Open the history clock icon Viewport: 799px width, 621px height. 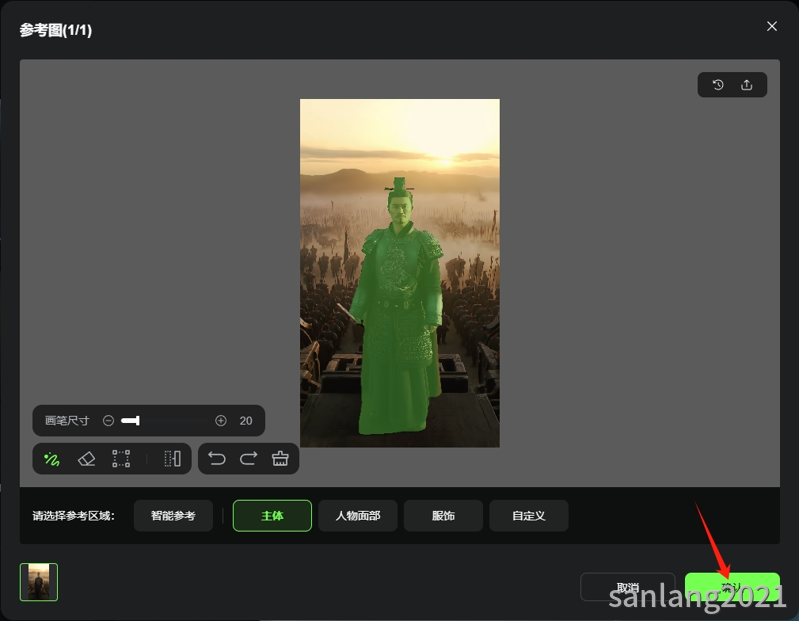(718, 85)
